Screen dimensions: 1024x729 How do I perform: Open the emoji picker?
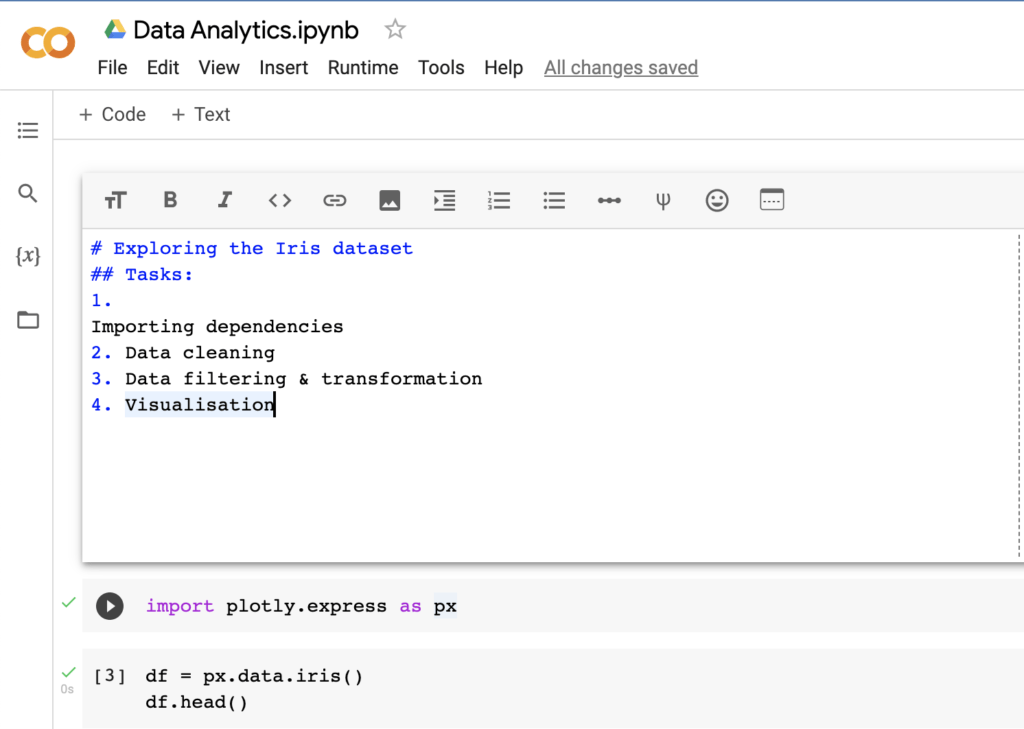pyautogui.click(x=717, y=200)
